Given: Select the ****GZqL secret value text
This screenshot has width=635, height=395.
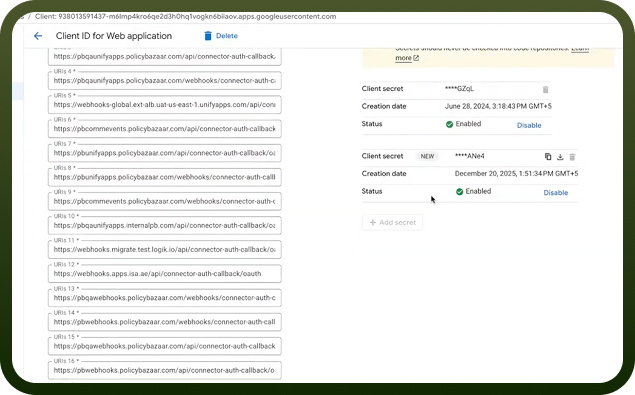Looking at the screenshot, I should point(459,89).
